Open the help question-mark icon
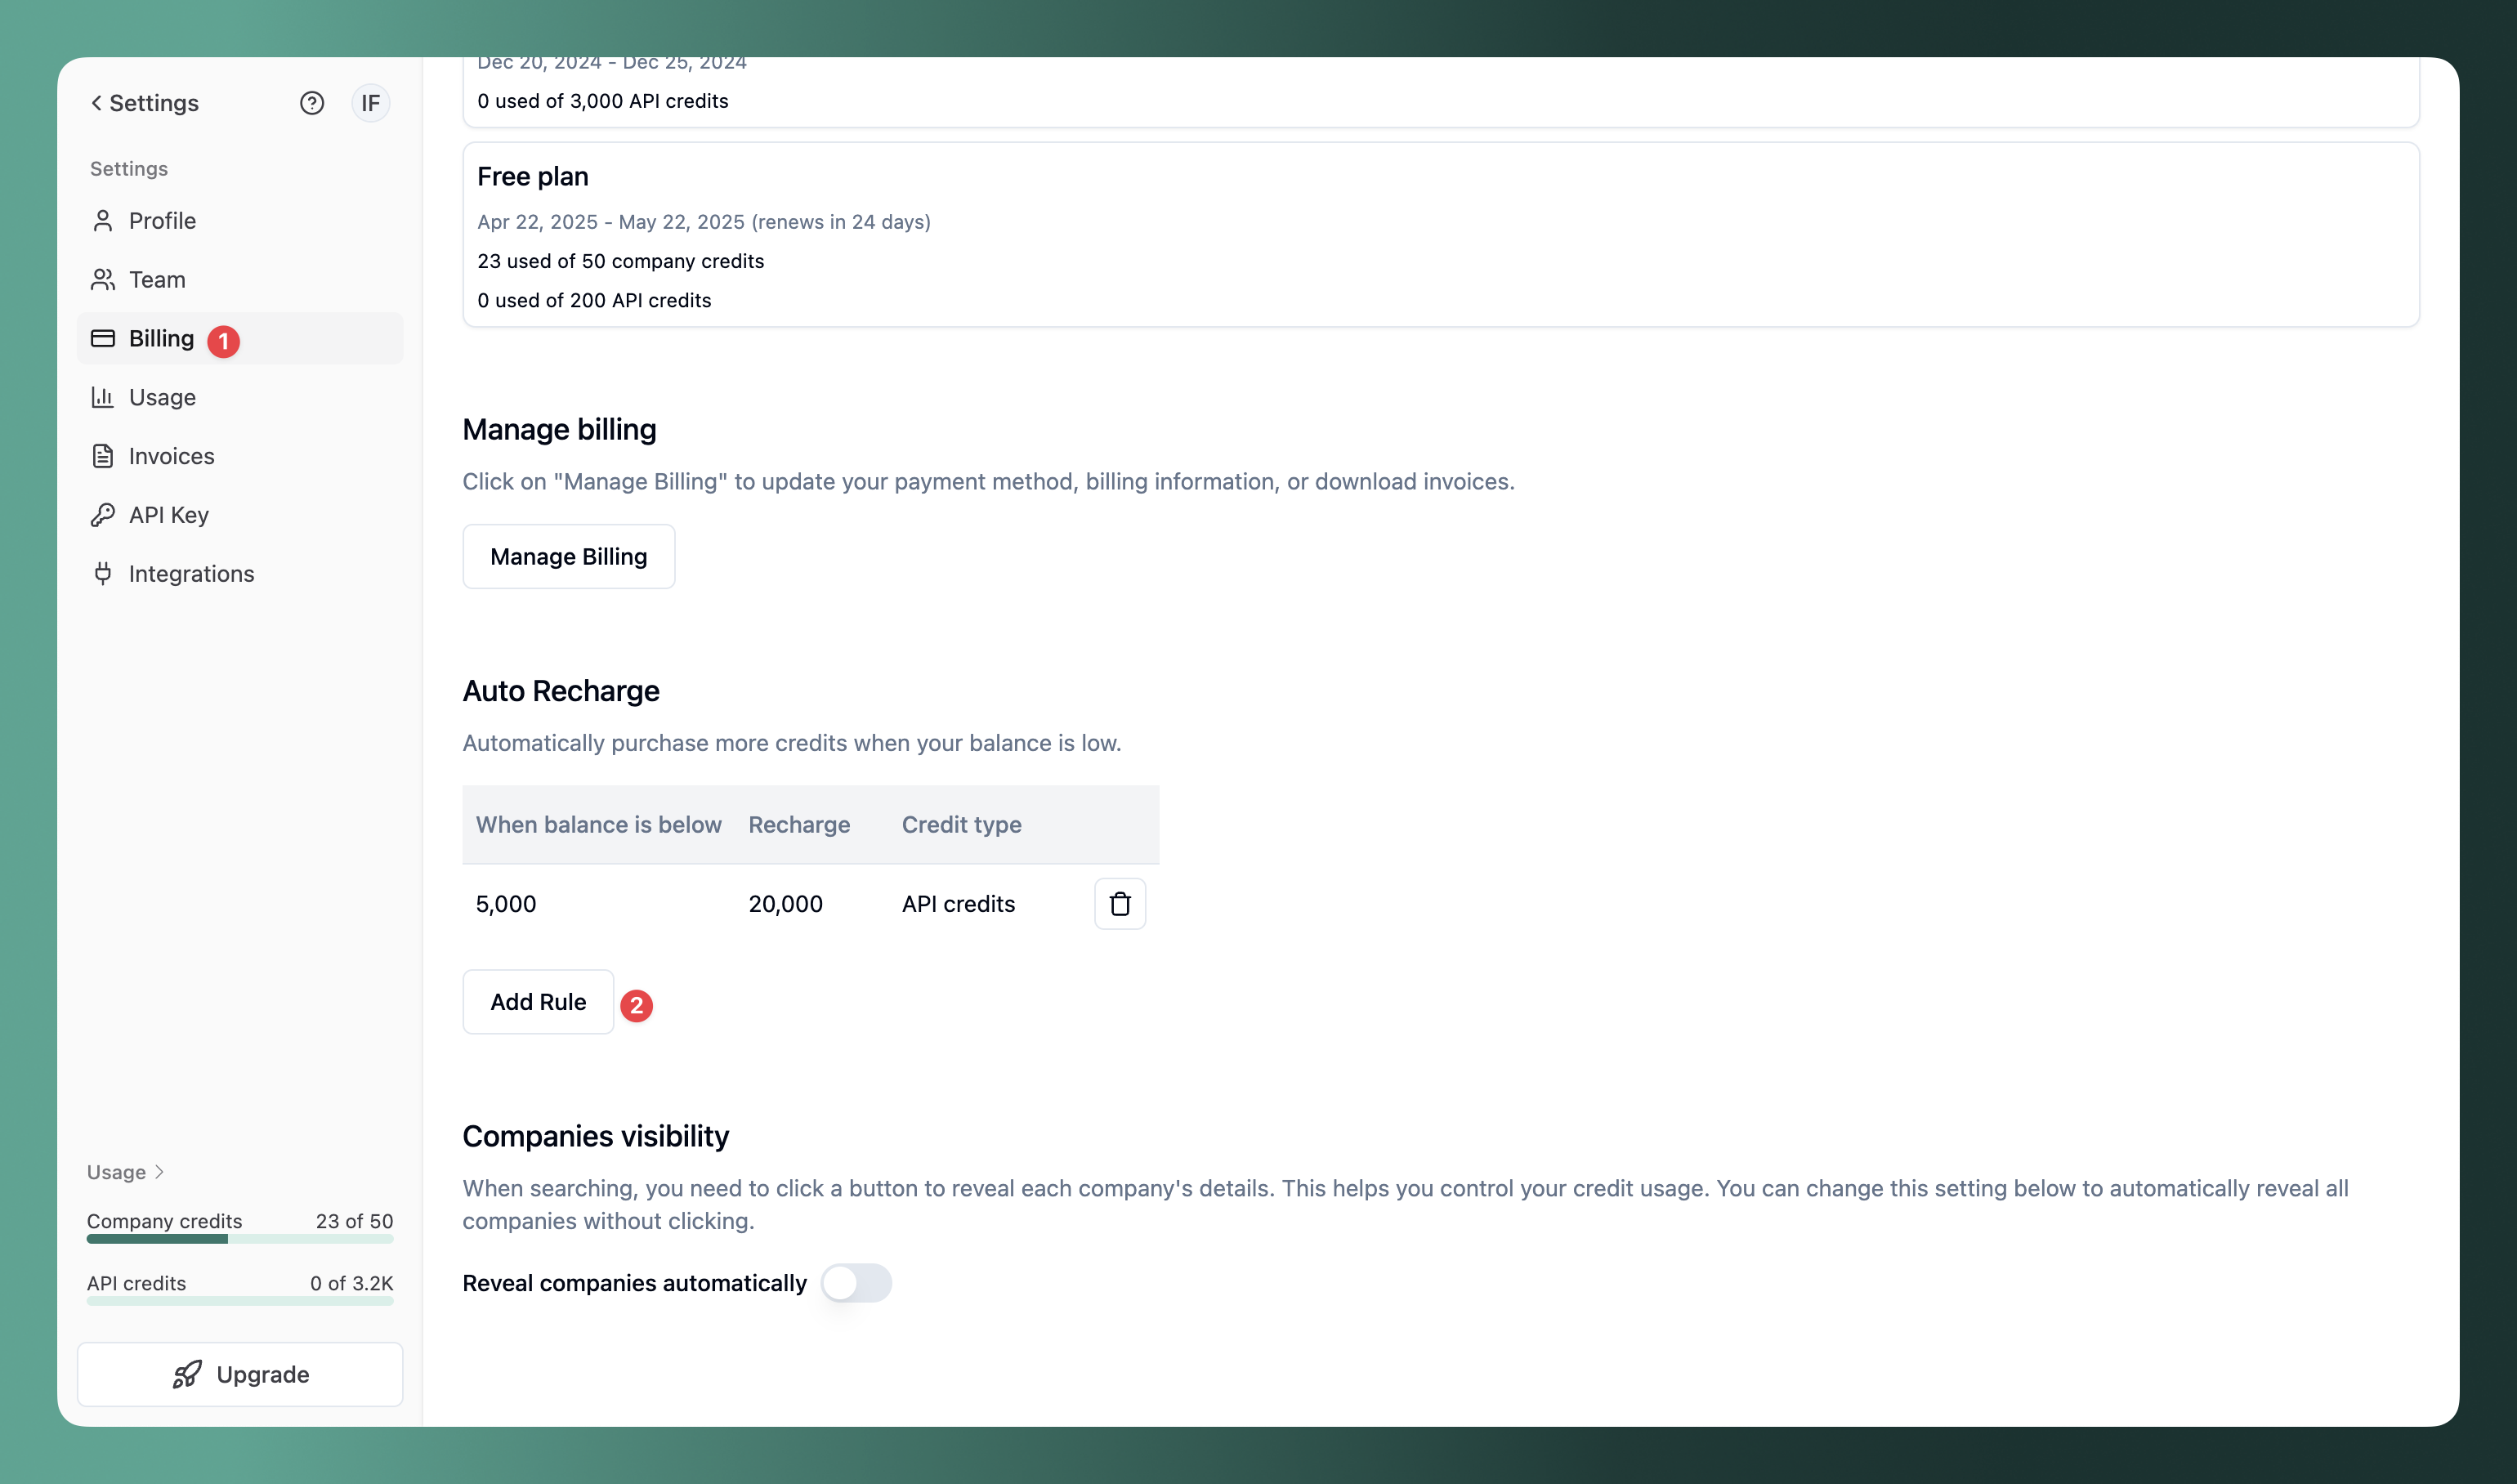2517x1484 pixels. click(x=312, y=103)
